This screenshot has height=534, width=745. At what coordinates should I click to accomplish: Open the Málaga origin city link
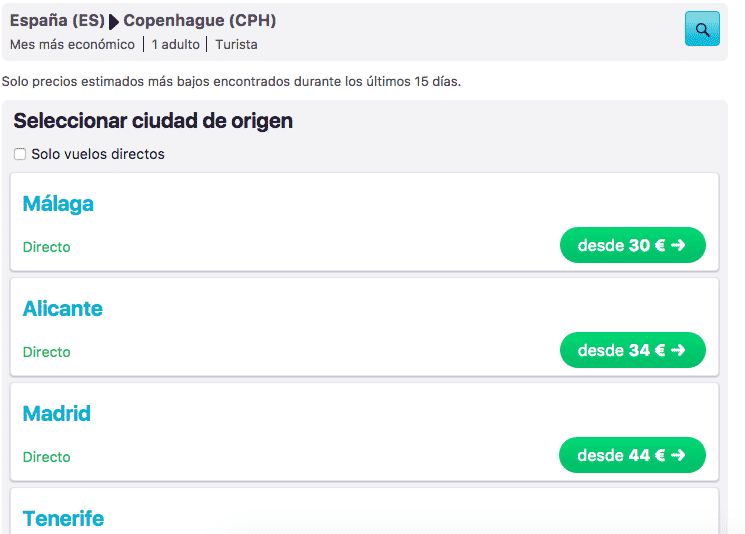pyautogui.click(x=58, y=204)
